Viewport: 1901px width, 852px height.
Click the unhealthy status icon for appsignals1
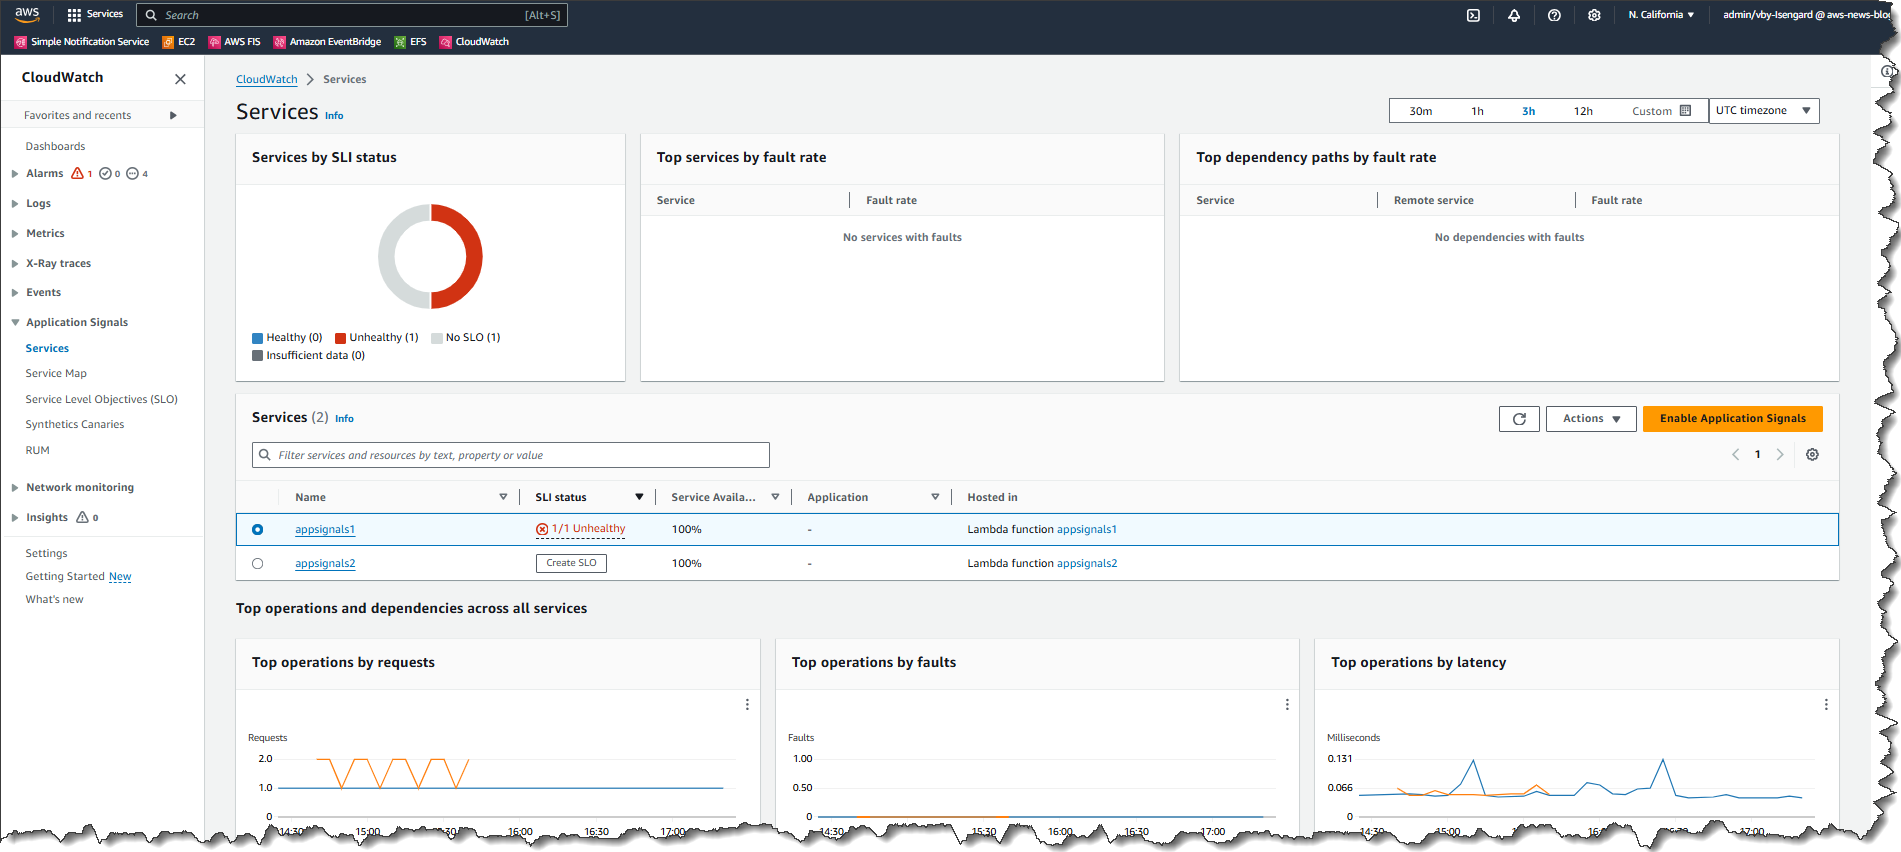(542, 530)
